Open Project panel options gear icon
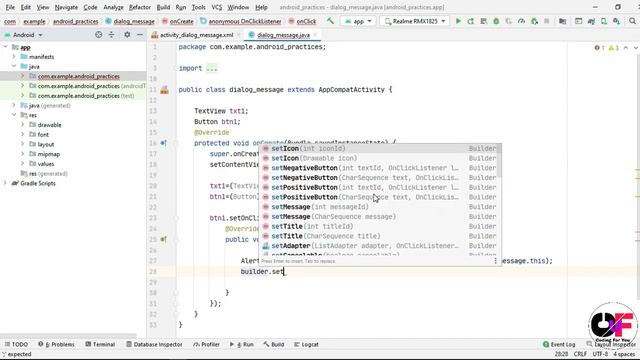Screen dimensions: 640x360 pyautogui.click(x=127, y=35)
